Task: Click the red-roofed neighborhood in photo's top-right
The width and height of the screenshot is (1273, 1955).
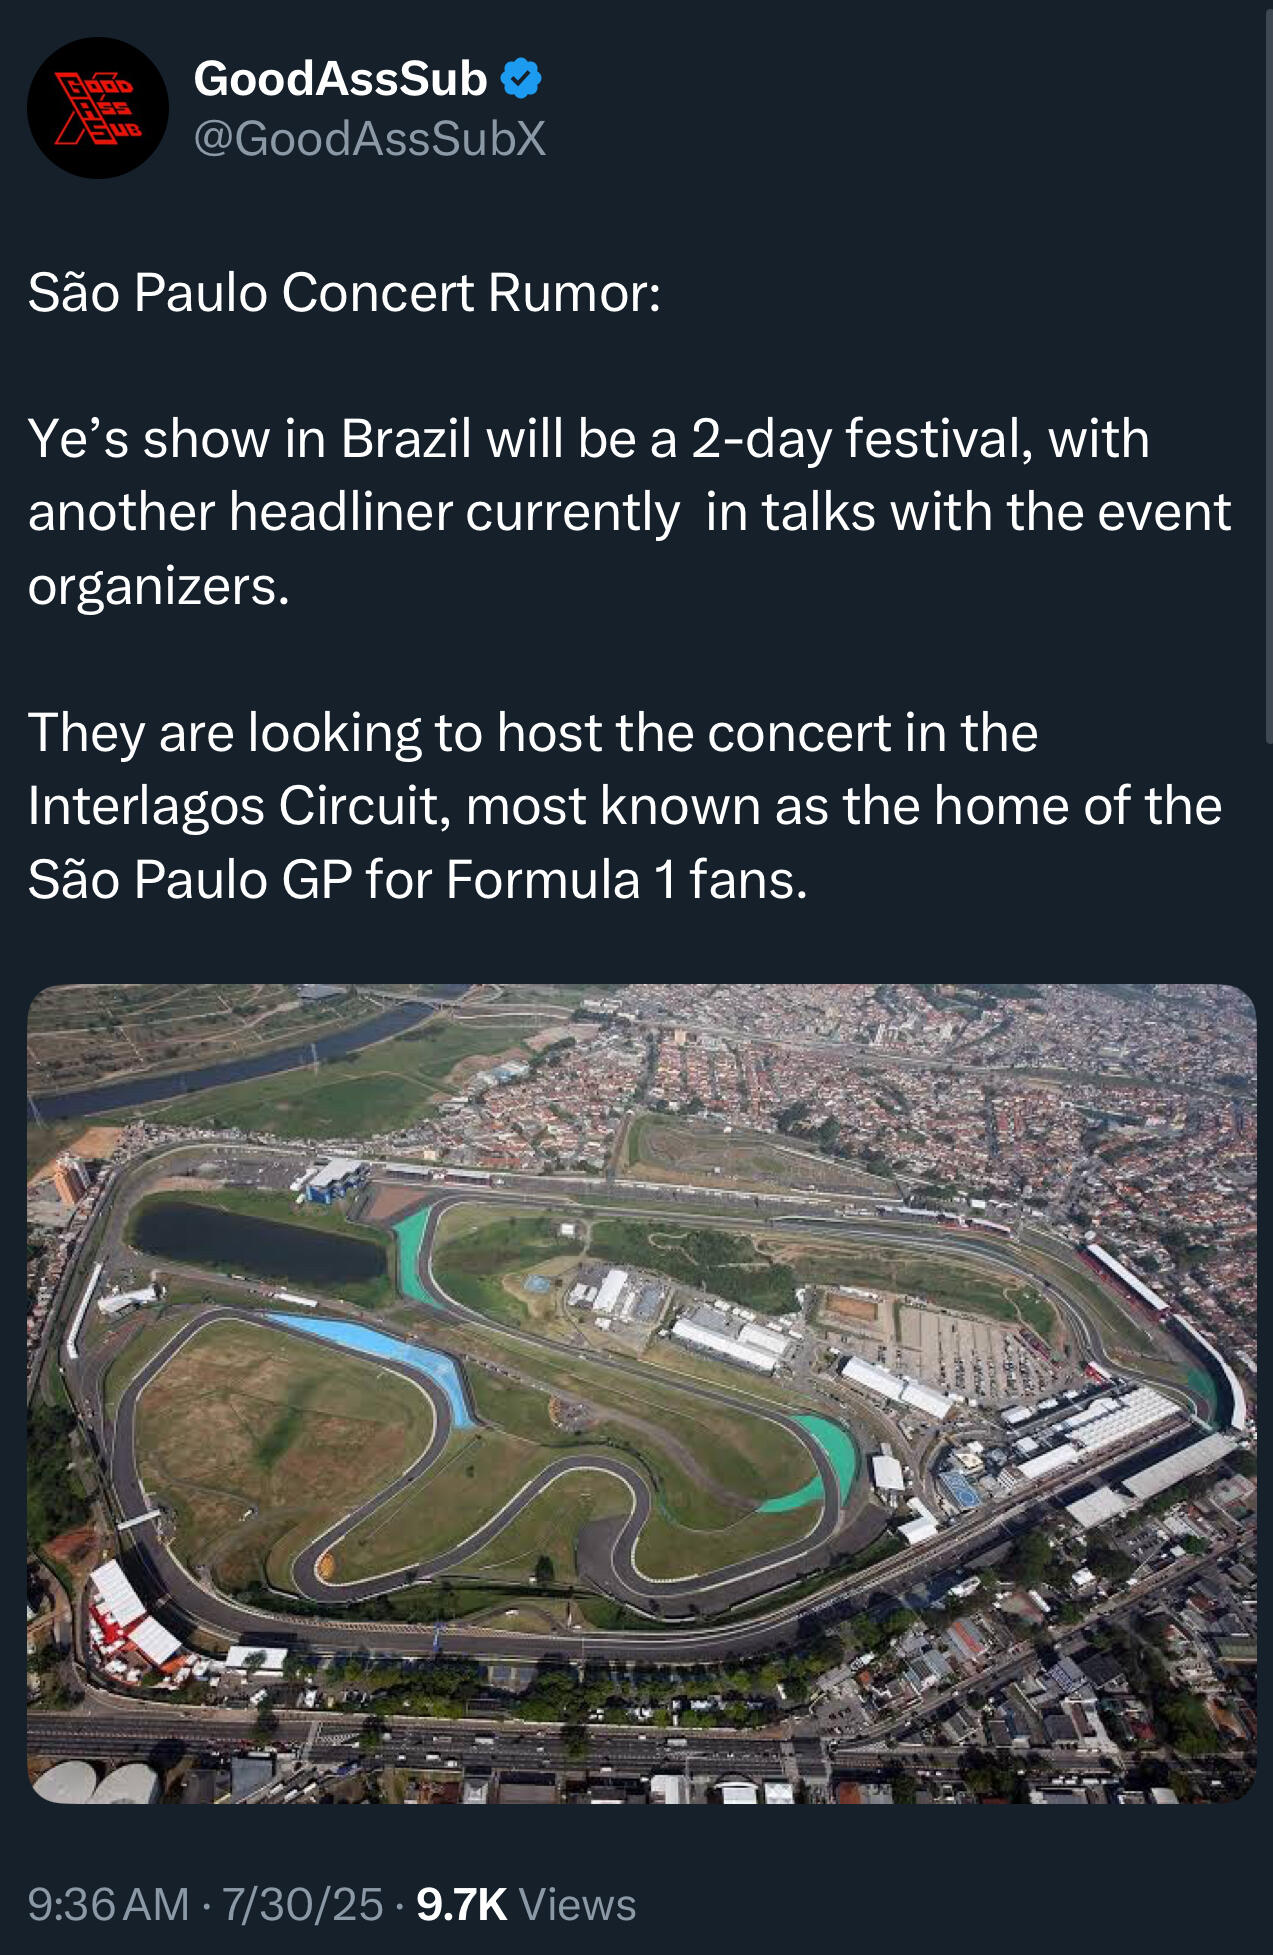Action: point(1050,1080)
